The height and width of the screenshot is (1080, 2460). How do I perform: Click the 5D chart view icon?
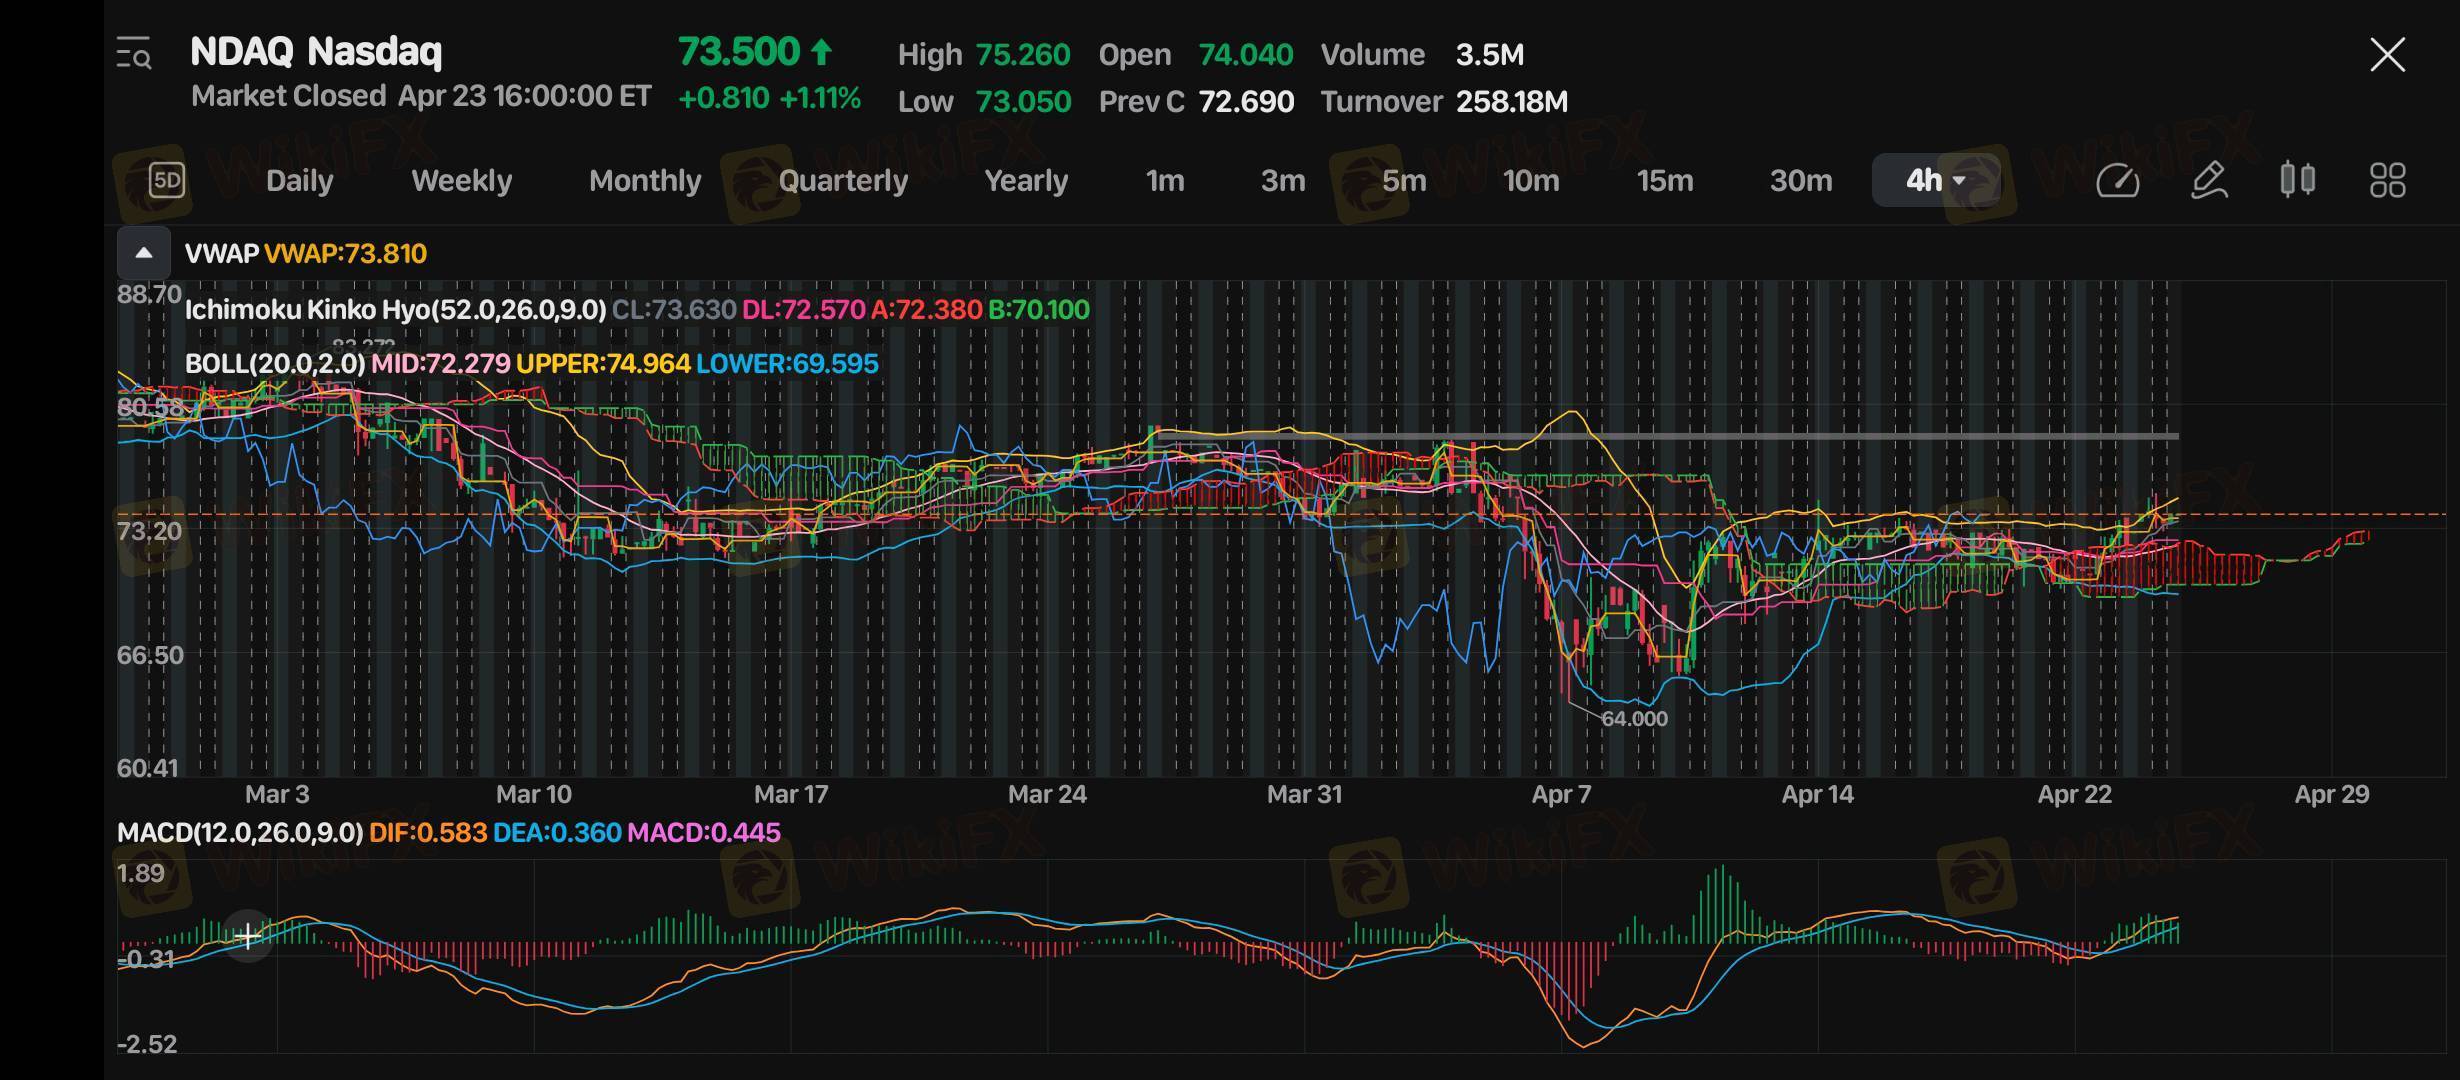(167, 181)
